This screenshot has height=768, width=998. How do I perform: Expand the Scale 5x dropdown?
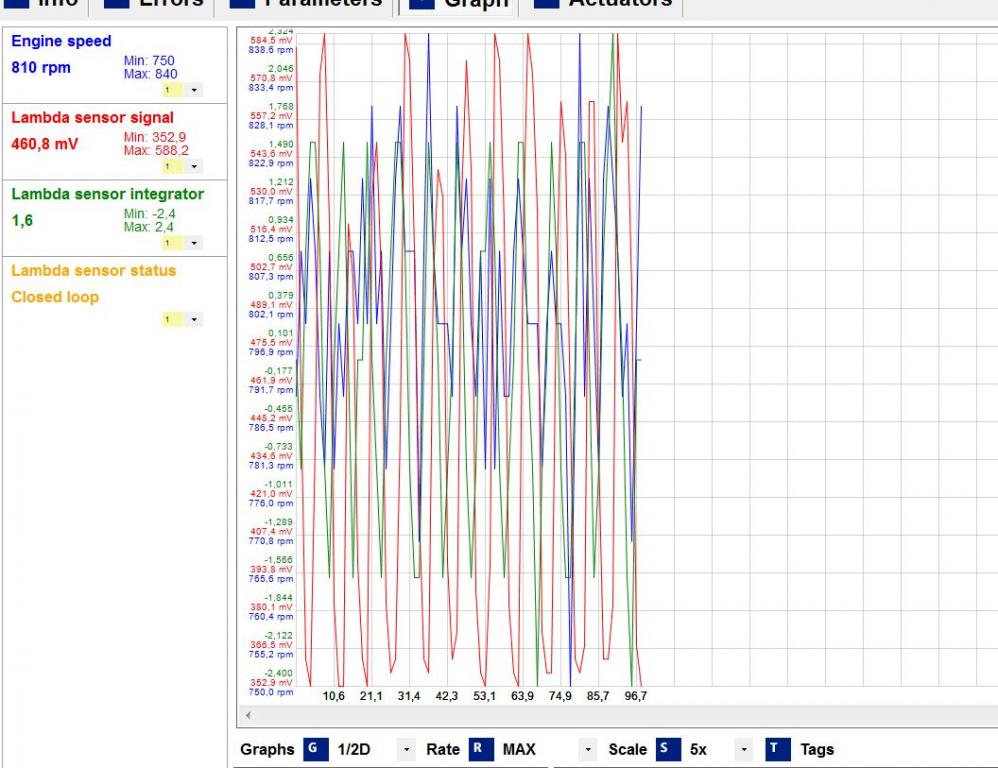(x=743, y=750)
